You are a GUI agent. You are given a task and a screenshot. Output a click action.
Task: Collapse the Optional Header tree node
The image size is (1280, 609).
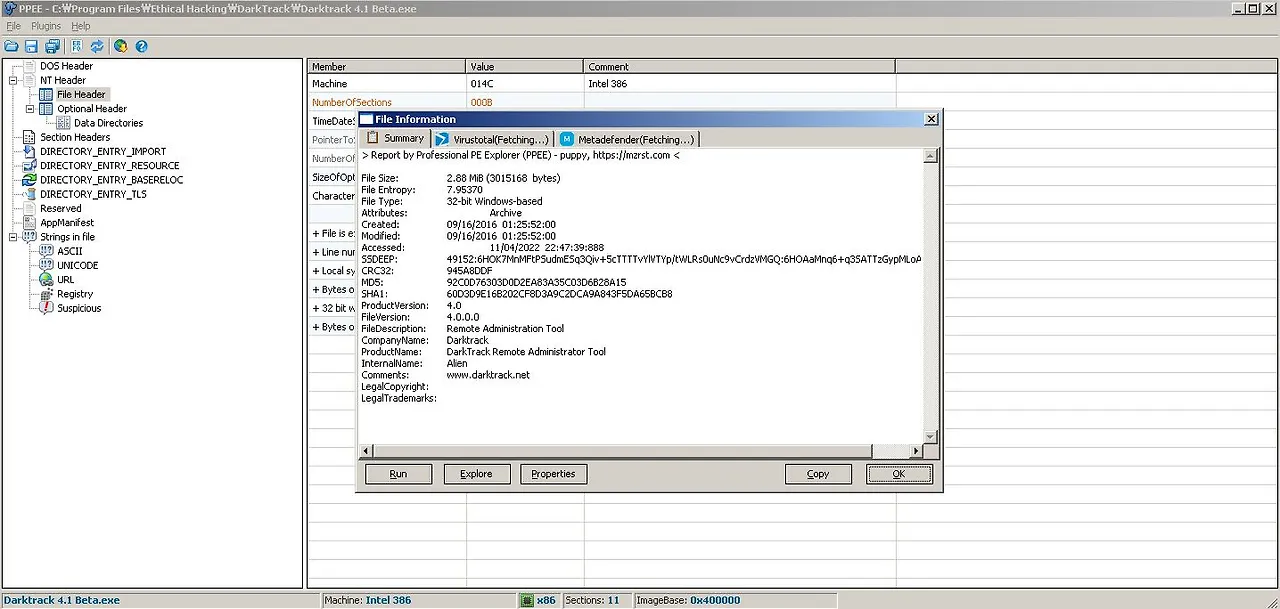coord(30,109)
